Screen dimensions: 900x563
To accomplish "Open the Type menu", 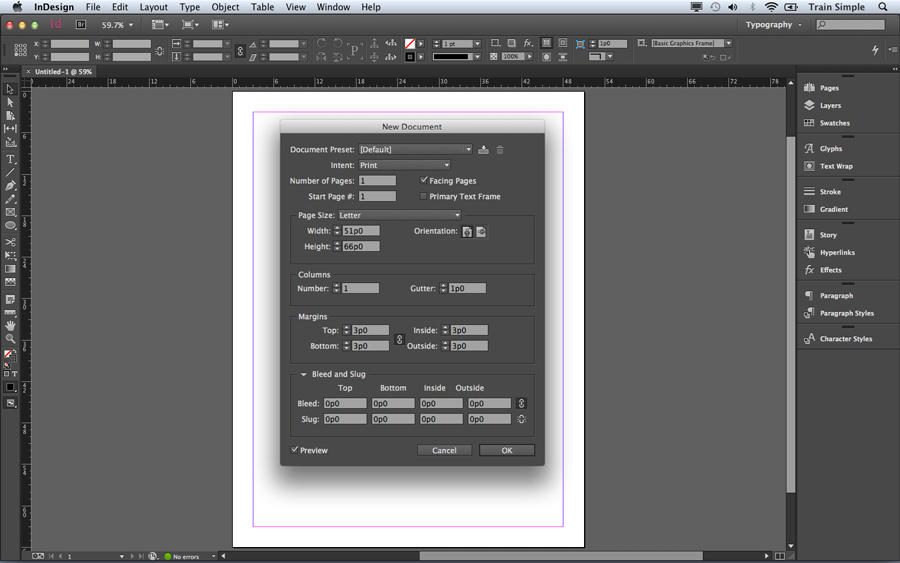I will pos(189,7).
